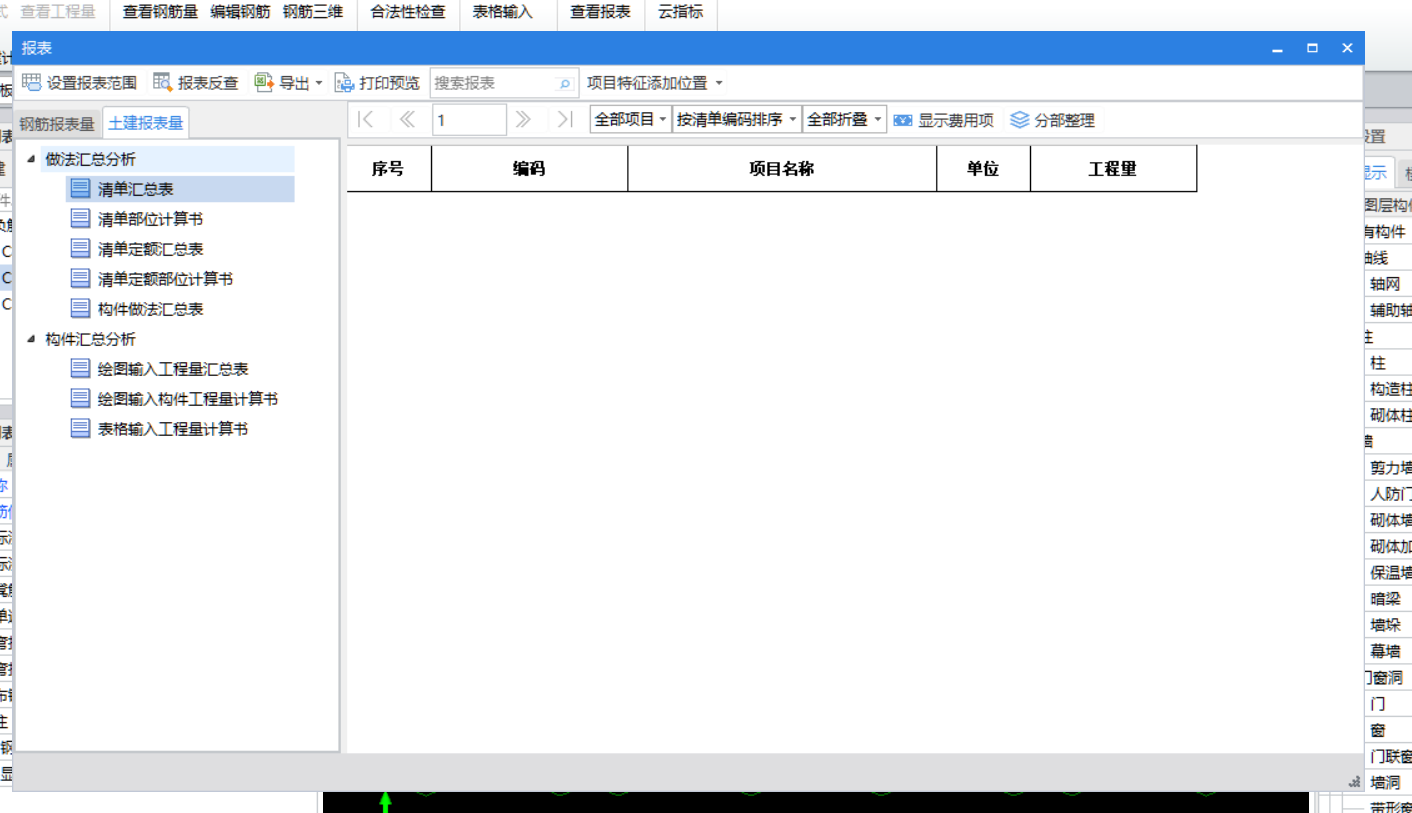Click the 单位 column header
The width and height of the screenshot is (1412, 813).
(x=983, y=169)
